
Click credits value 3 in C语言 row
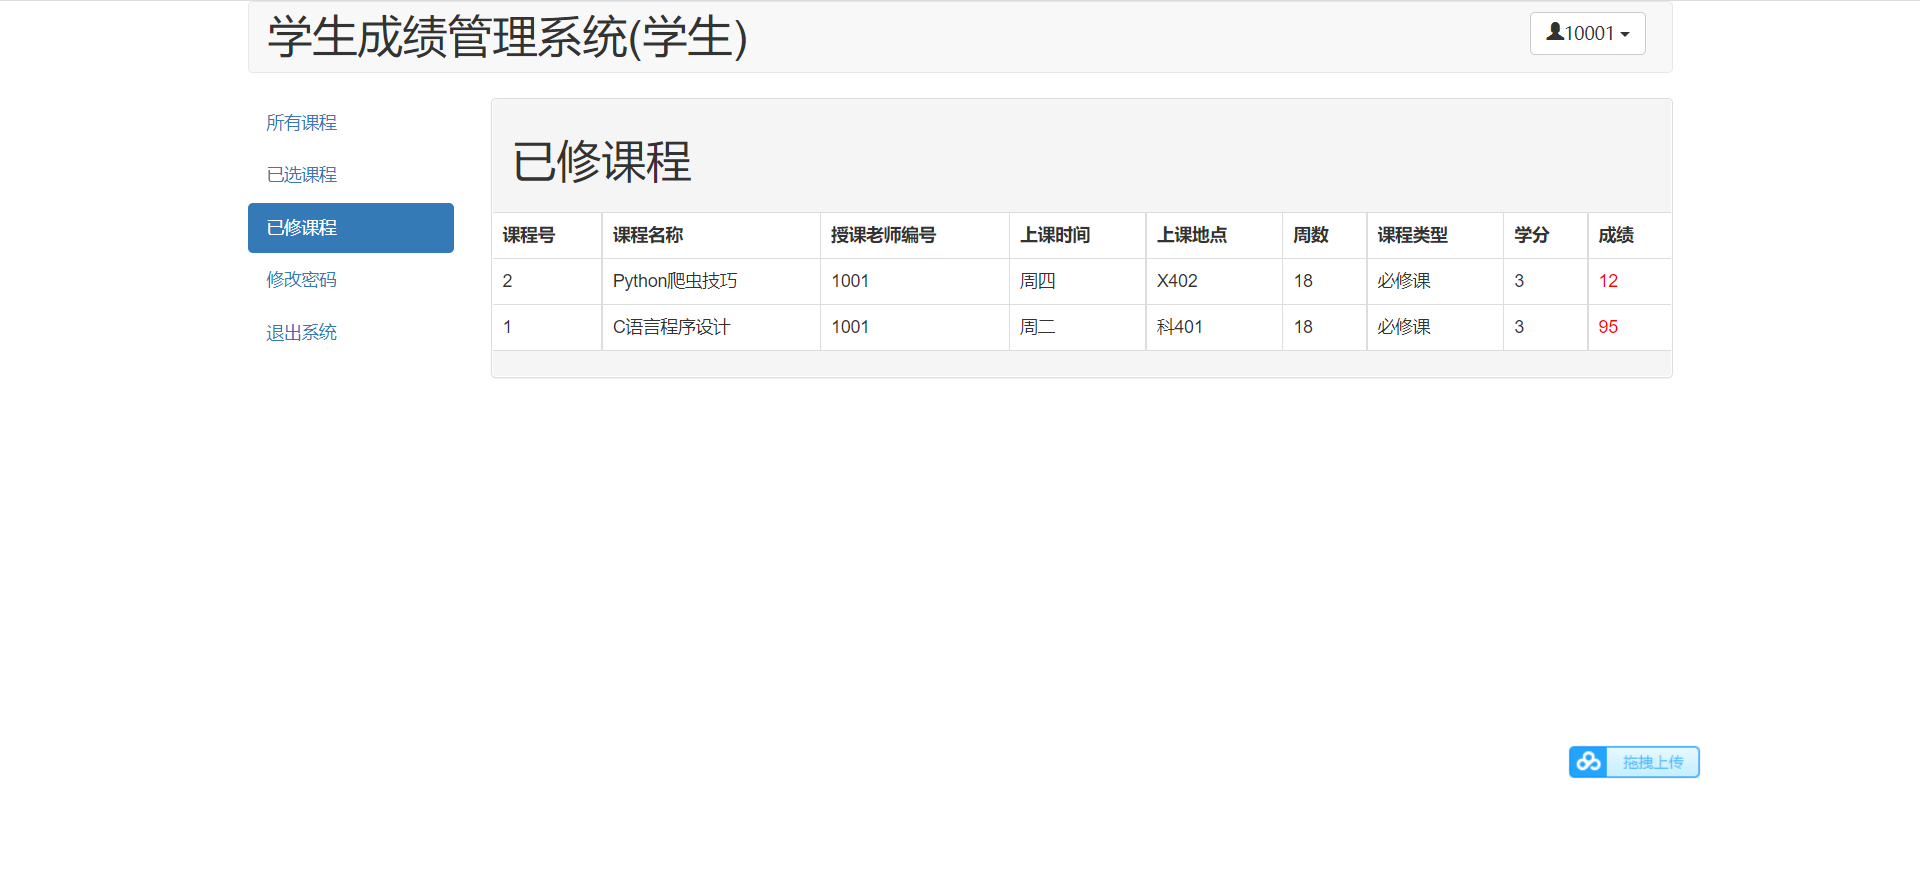(1546, 327)
